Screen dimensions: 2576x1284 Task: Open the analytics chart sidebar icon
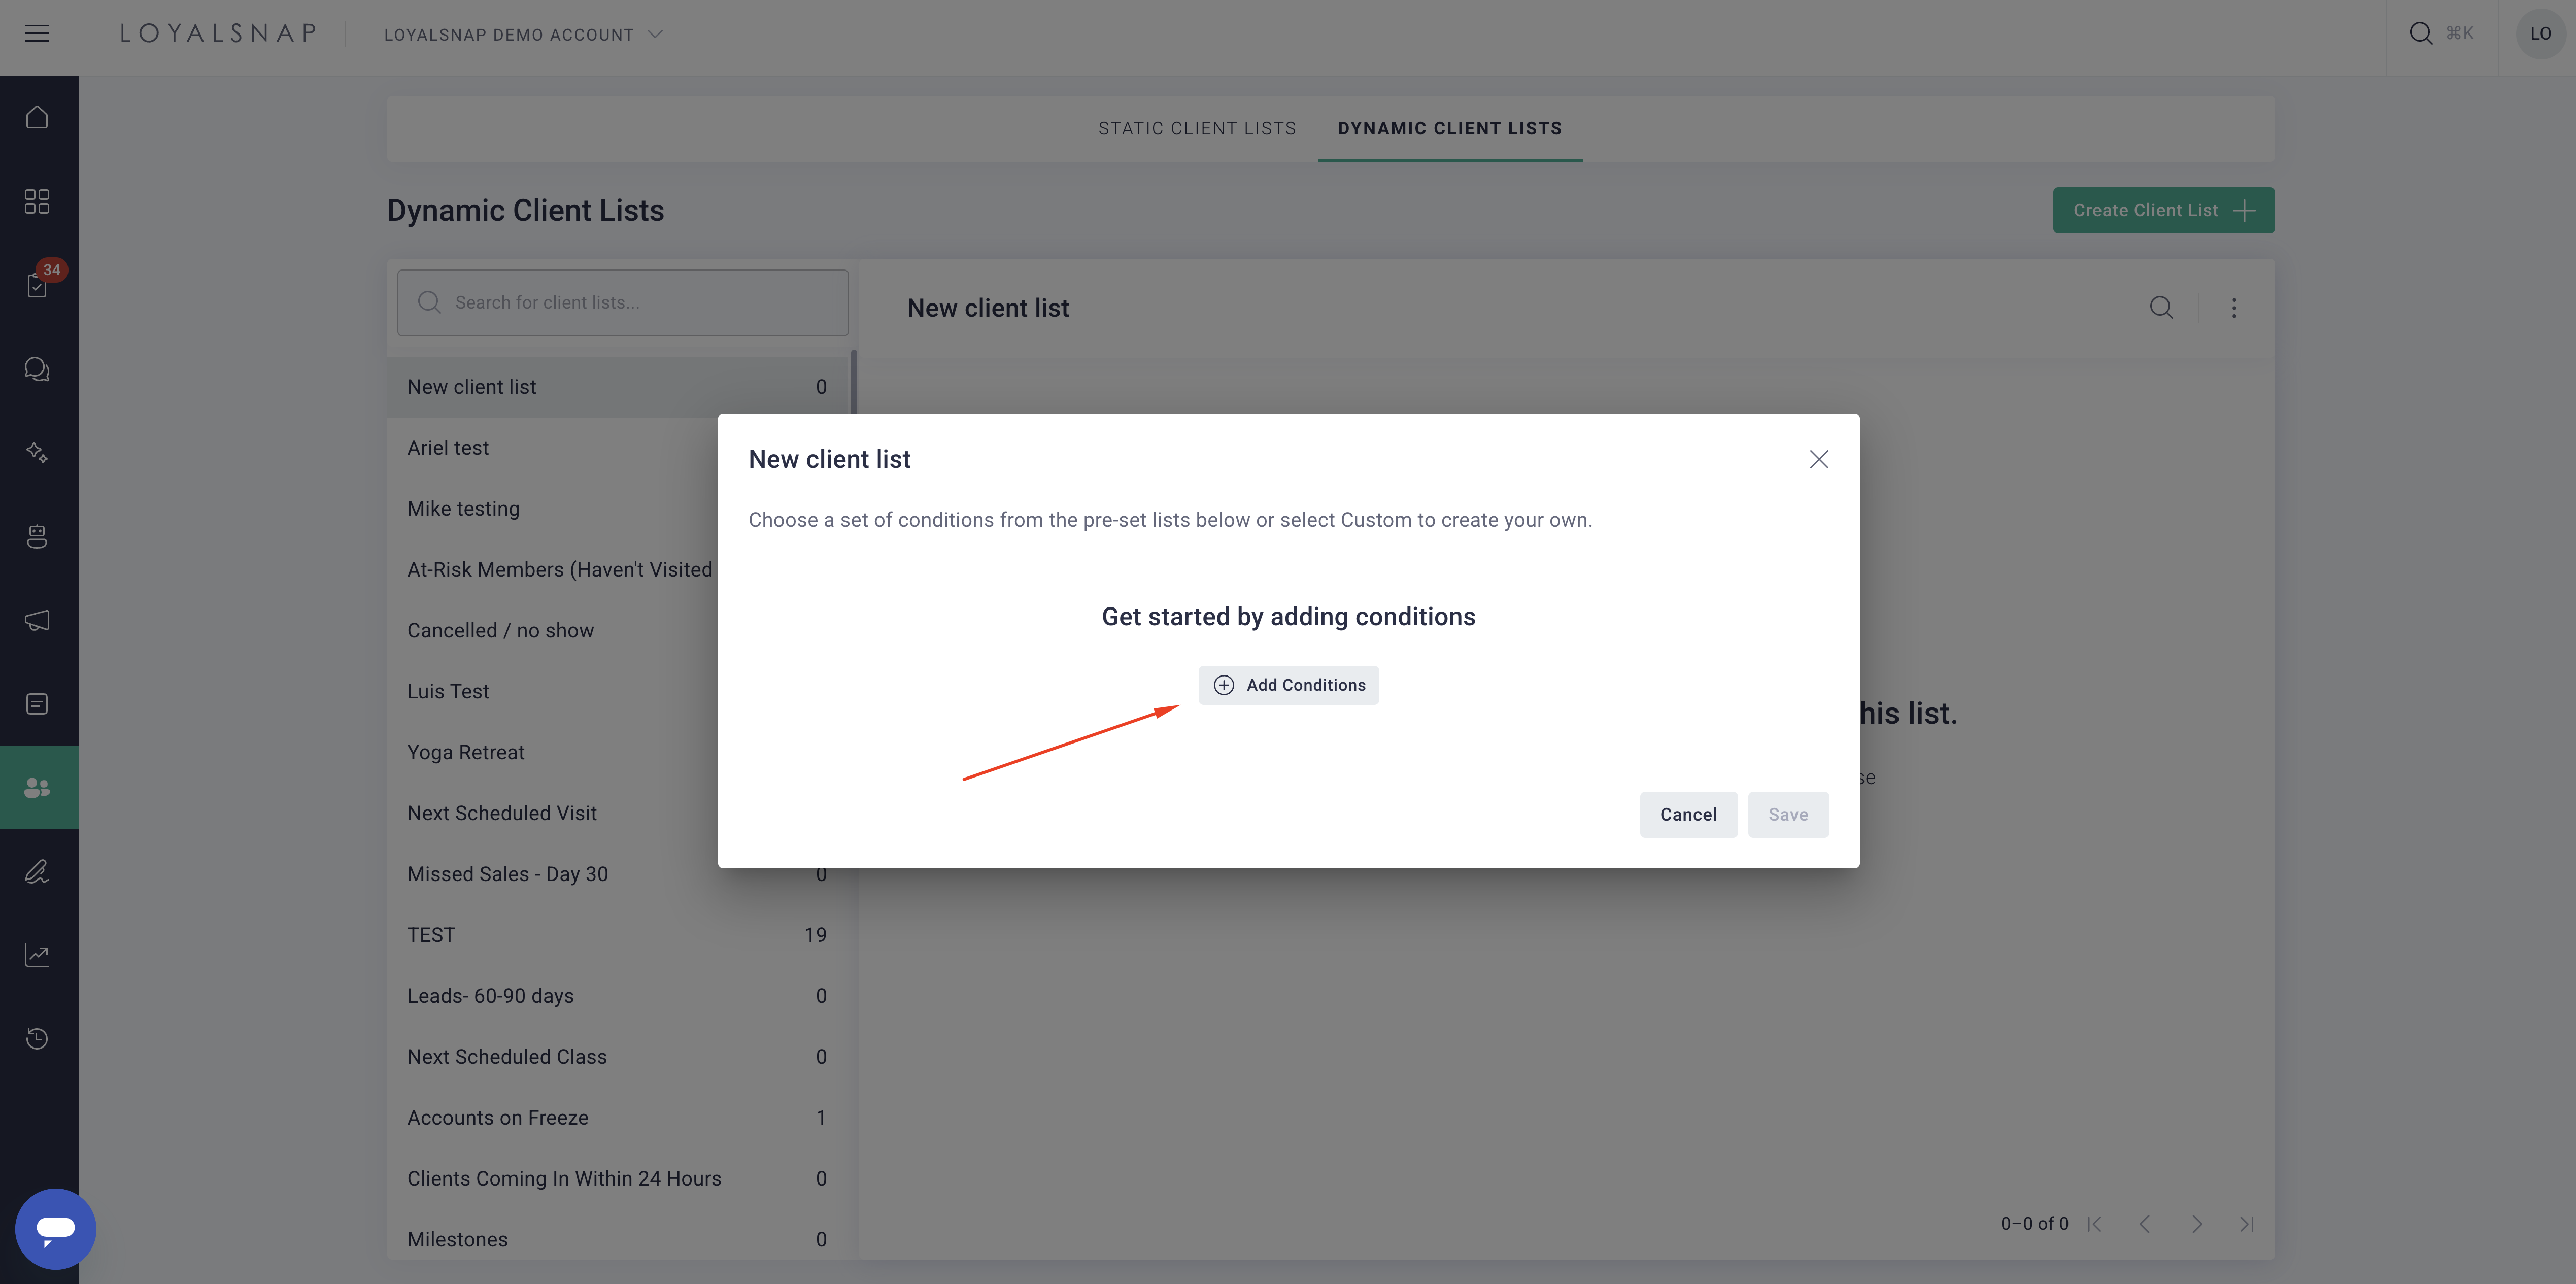tap(37, 955)
